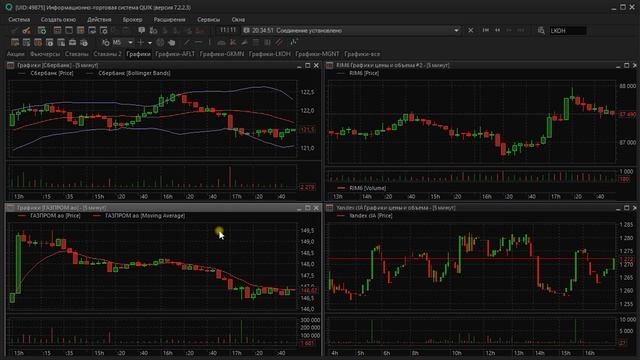The height and width of the screenshot is (360, 640).
Task: Switch to the Графики-LKOH tab
Action: [269, 54]
